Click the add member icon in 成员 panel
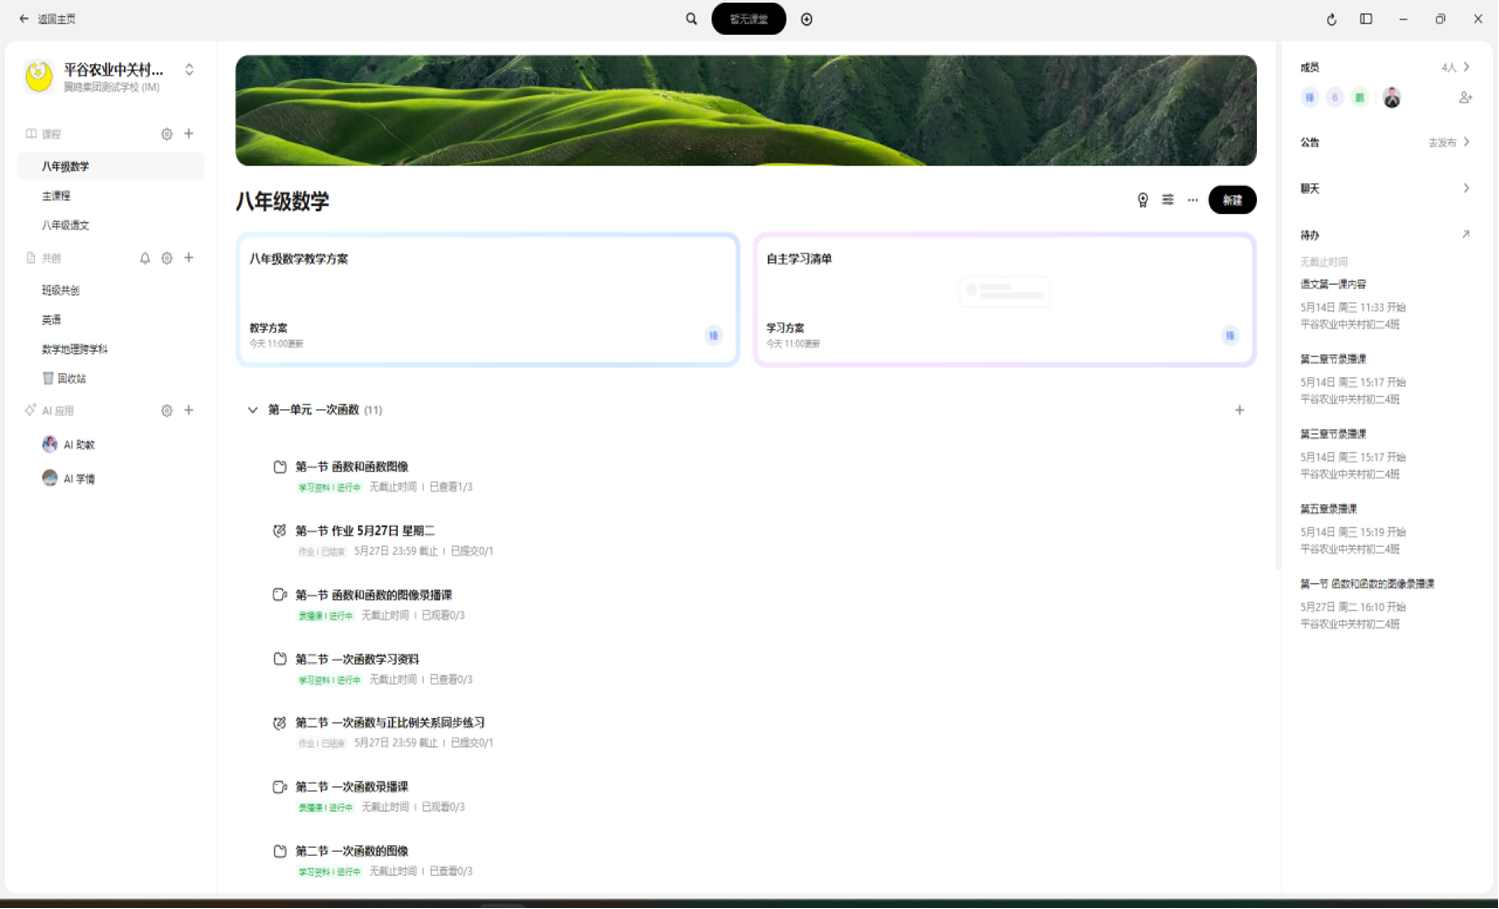Image resolution: width=1499 pixels, height=909 pixels. tap(1465, 98)
